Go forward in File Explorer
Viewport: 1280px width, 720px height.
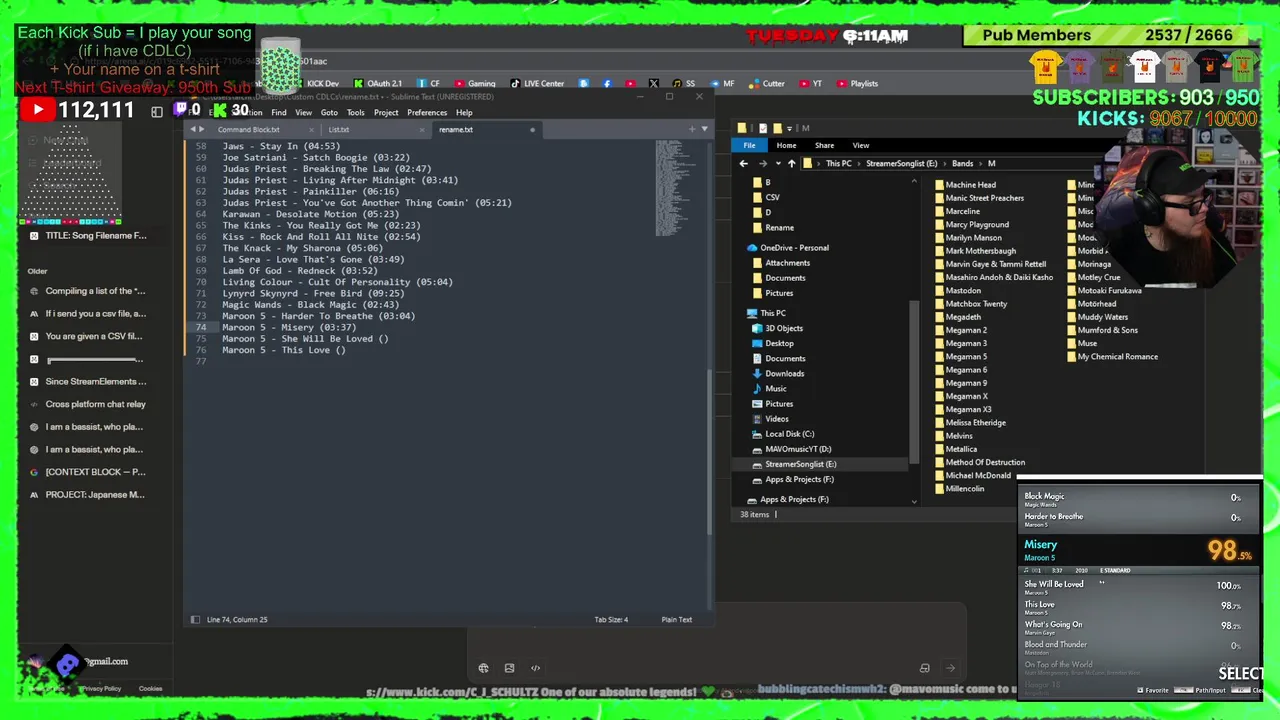pos(762,163)
